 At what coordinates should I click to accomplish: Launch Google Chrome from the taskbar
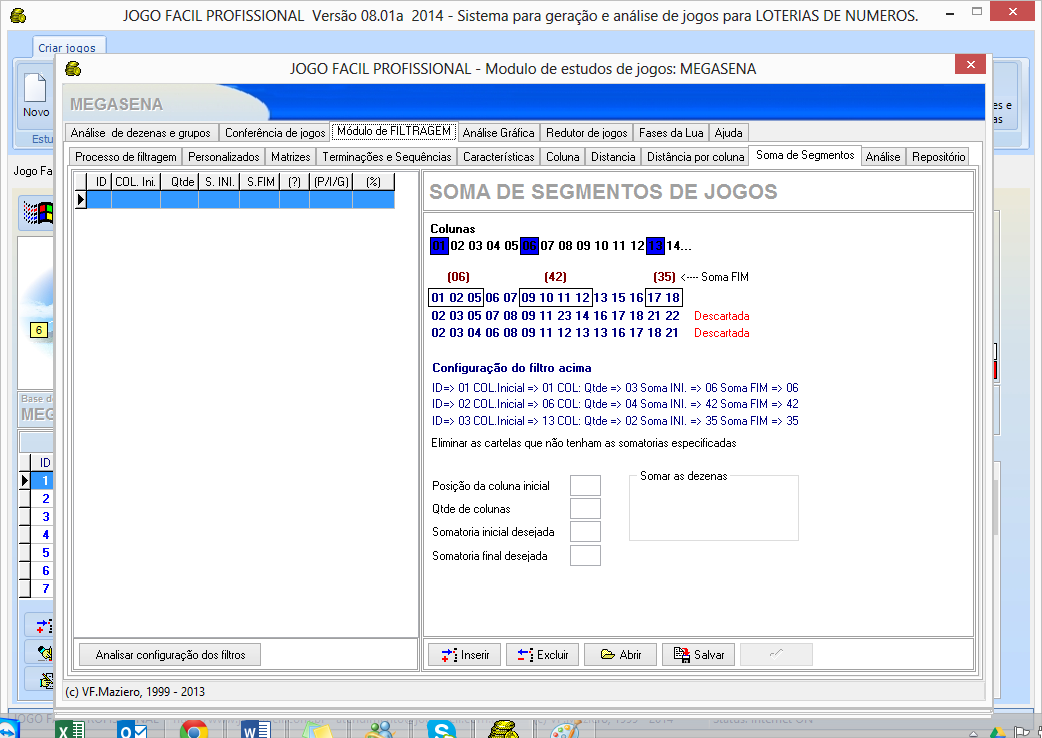click(x=193, y=730)
